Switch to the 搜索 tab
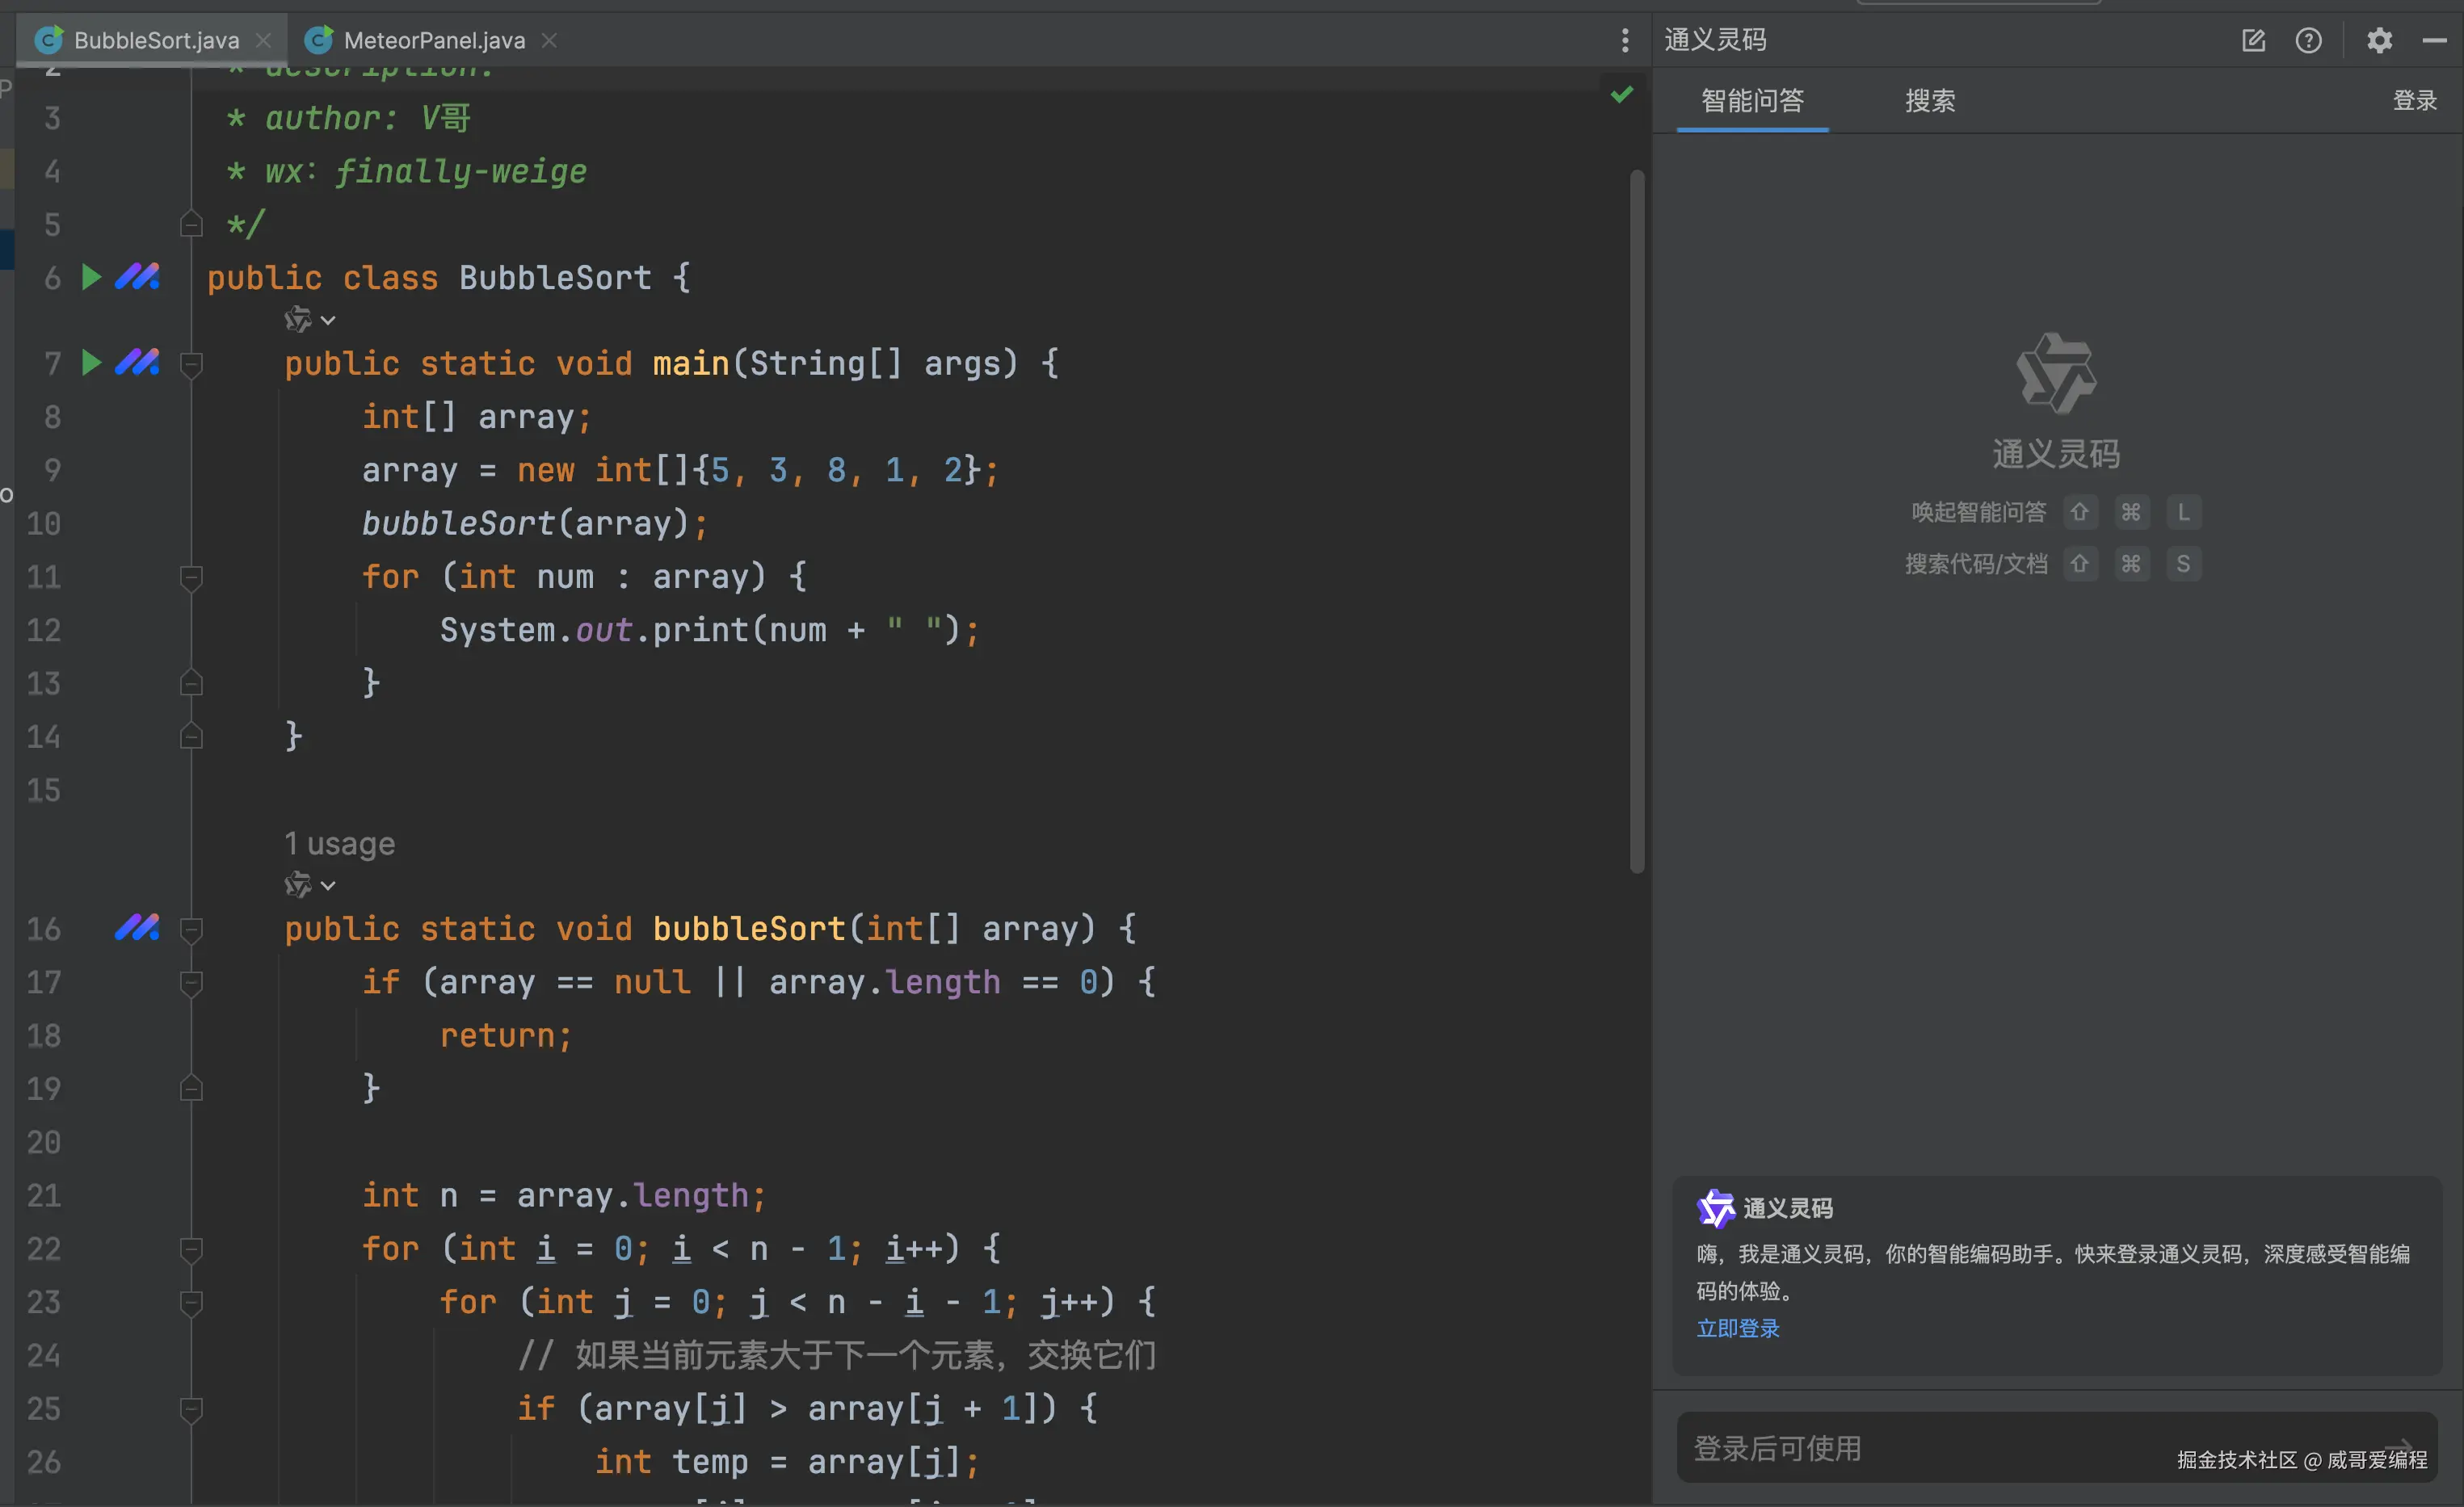Screen dimensions: 2464x1507 coord(1929,100)
